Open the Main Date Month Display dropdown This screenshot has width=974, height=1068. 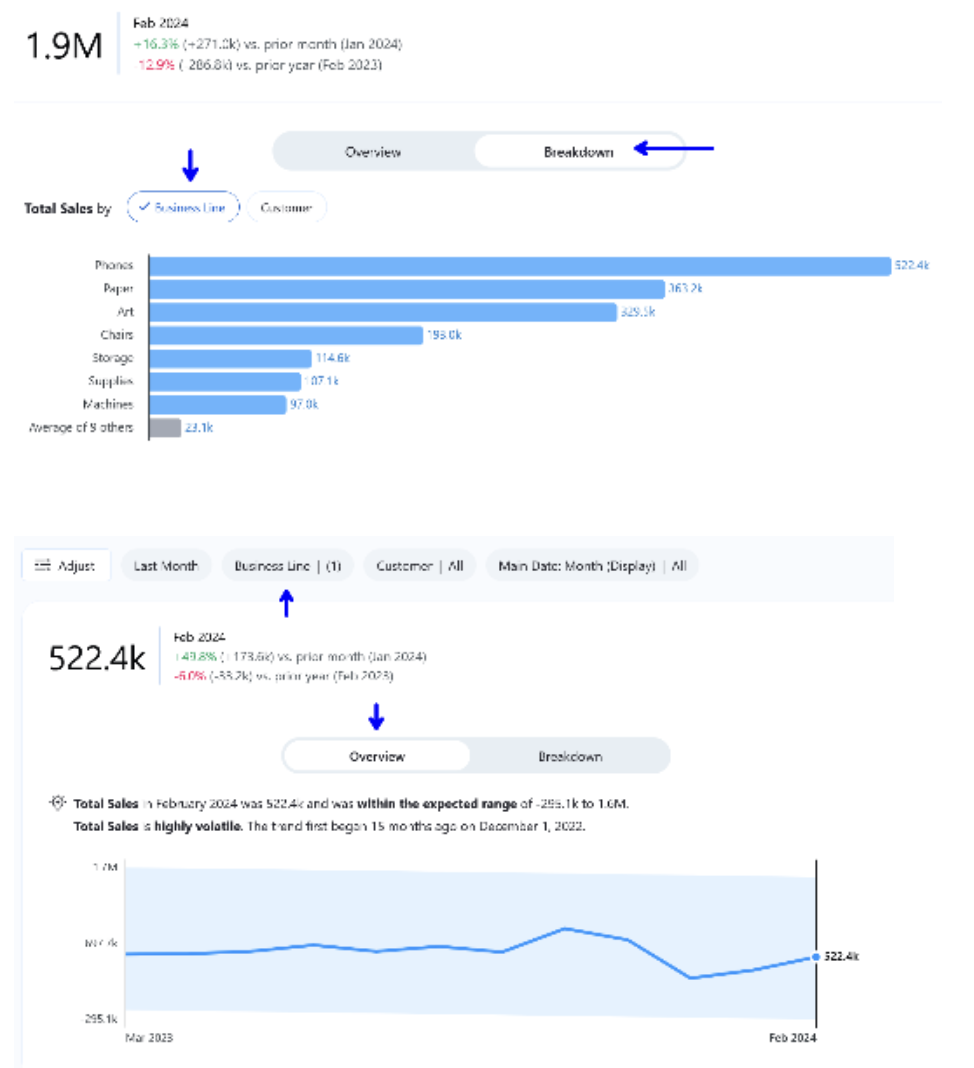(595, 565)
